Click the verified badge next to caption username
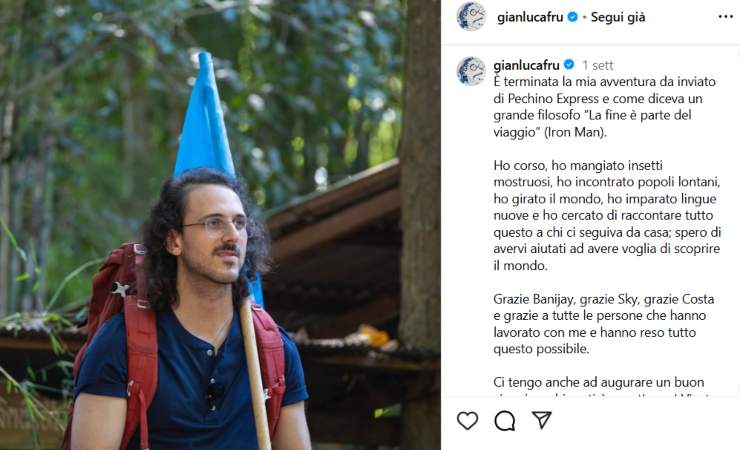This screenshot has width=740, height=450. click(x=569, y=65)
